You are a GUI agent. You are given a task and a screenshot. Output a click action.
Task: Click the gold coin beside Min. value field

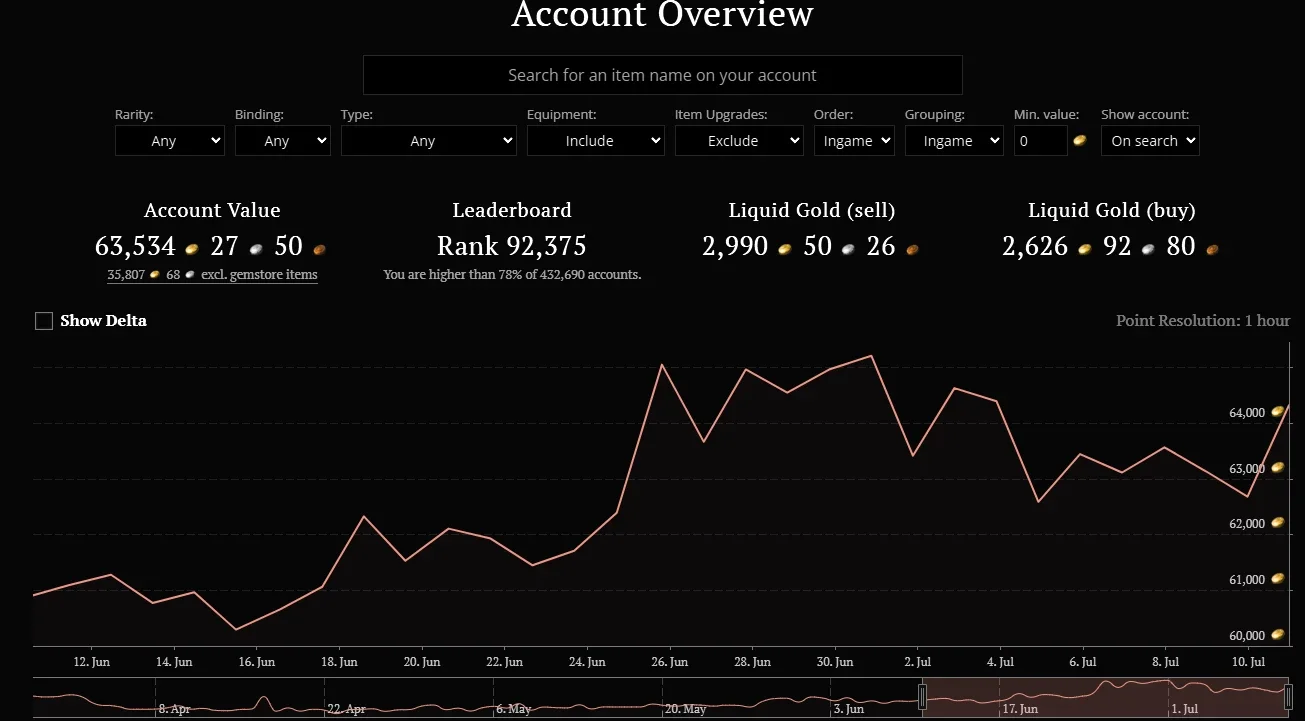coord(1080,141)
